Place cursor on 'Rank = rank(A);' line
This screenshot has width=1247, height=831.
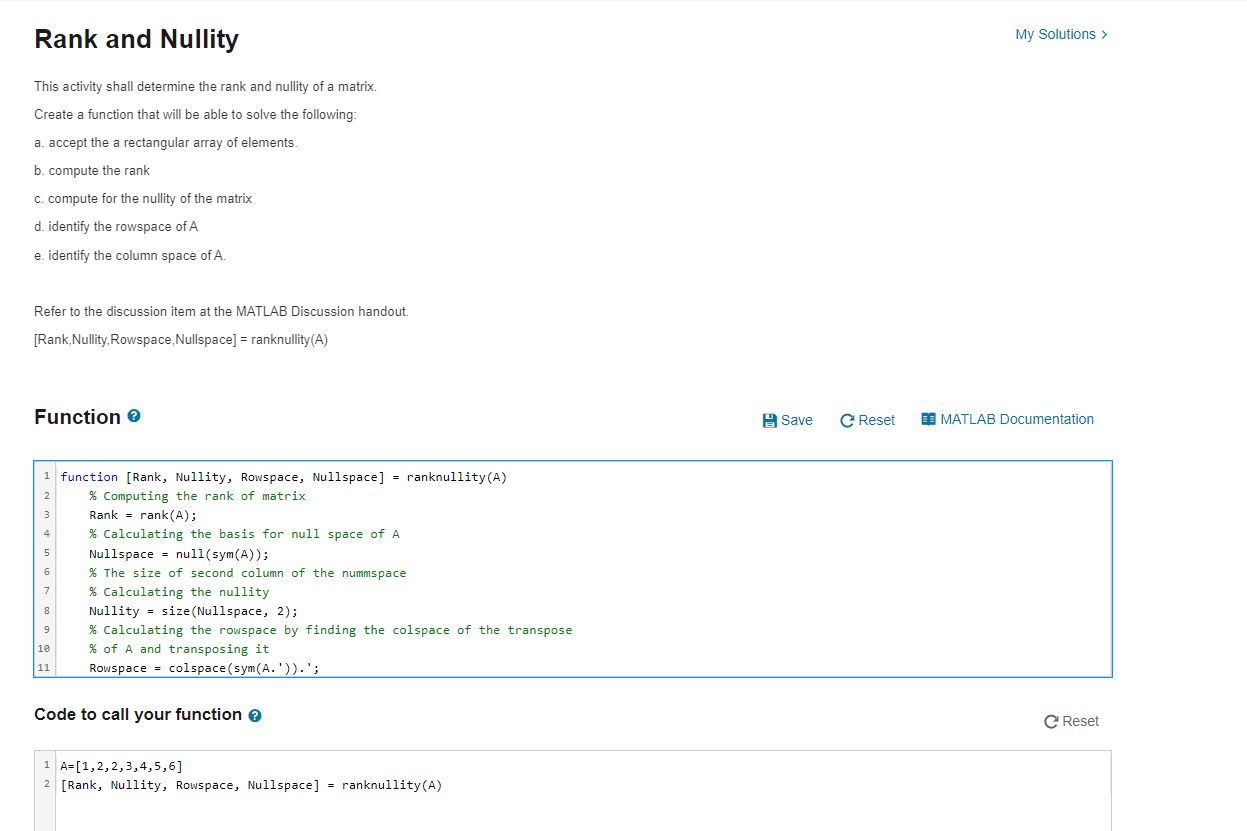point(143,515)
